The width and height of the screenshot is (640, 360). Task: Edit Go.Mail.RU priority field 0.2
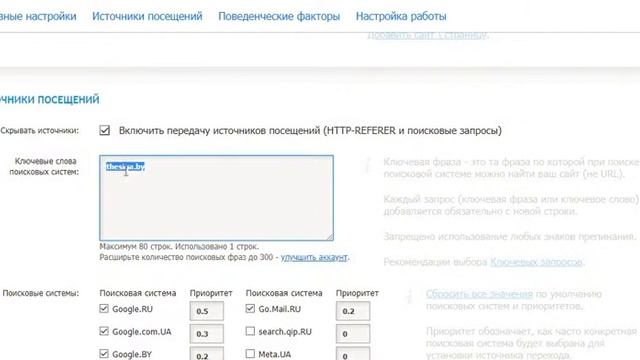tap(353, 311)
